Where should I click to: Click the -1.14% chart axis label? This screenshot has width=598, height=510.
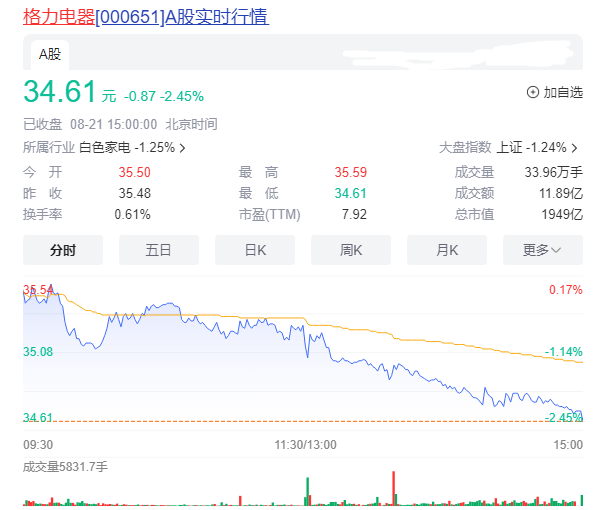click(x=563, y=352)
